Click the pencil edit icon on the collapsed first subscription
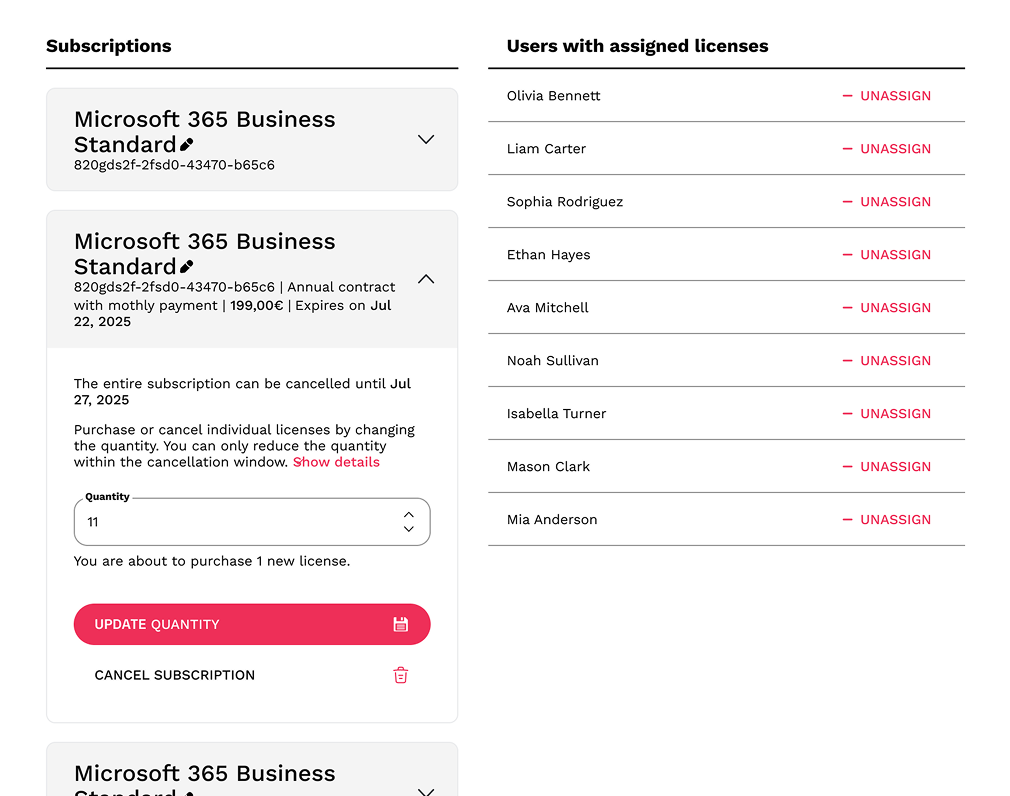This screenshot has height=796, width=1010. coord(186,145)
